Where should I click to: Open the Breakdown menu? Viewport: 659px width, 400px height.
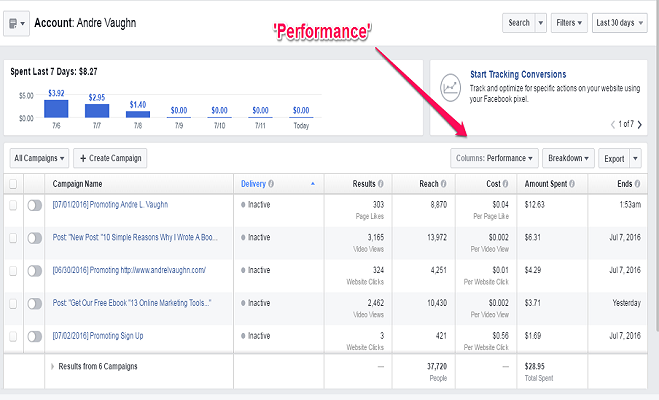pyautogui.click(x=569, y=158)
